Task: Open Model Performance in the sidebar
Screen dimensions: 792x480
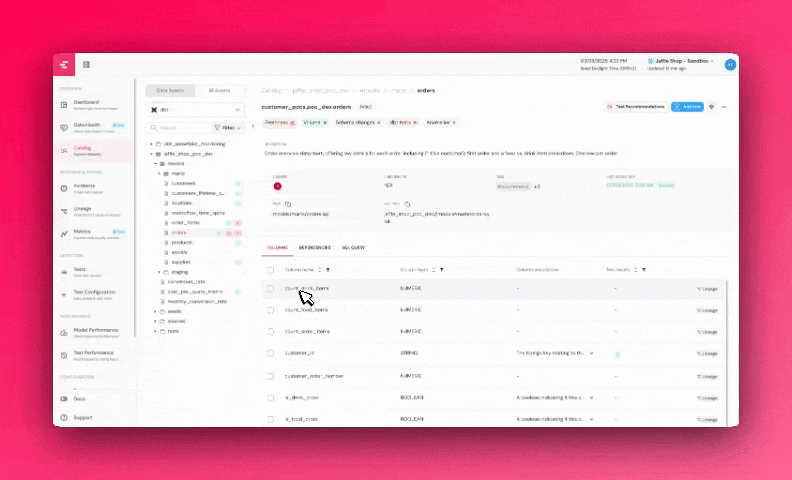Action: [x=93, y=332]
